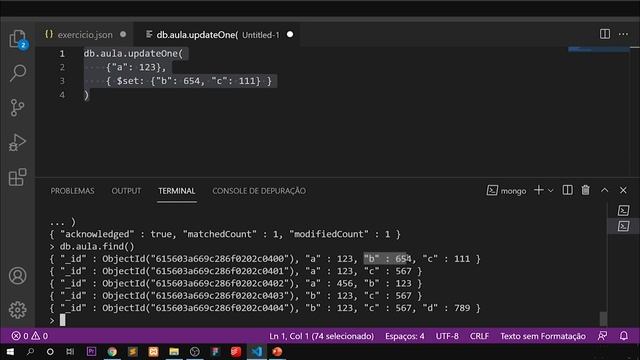Open the Windows Start menu
The height and width of the screenshot is (360, 640).
pos(10,352)
